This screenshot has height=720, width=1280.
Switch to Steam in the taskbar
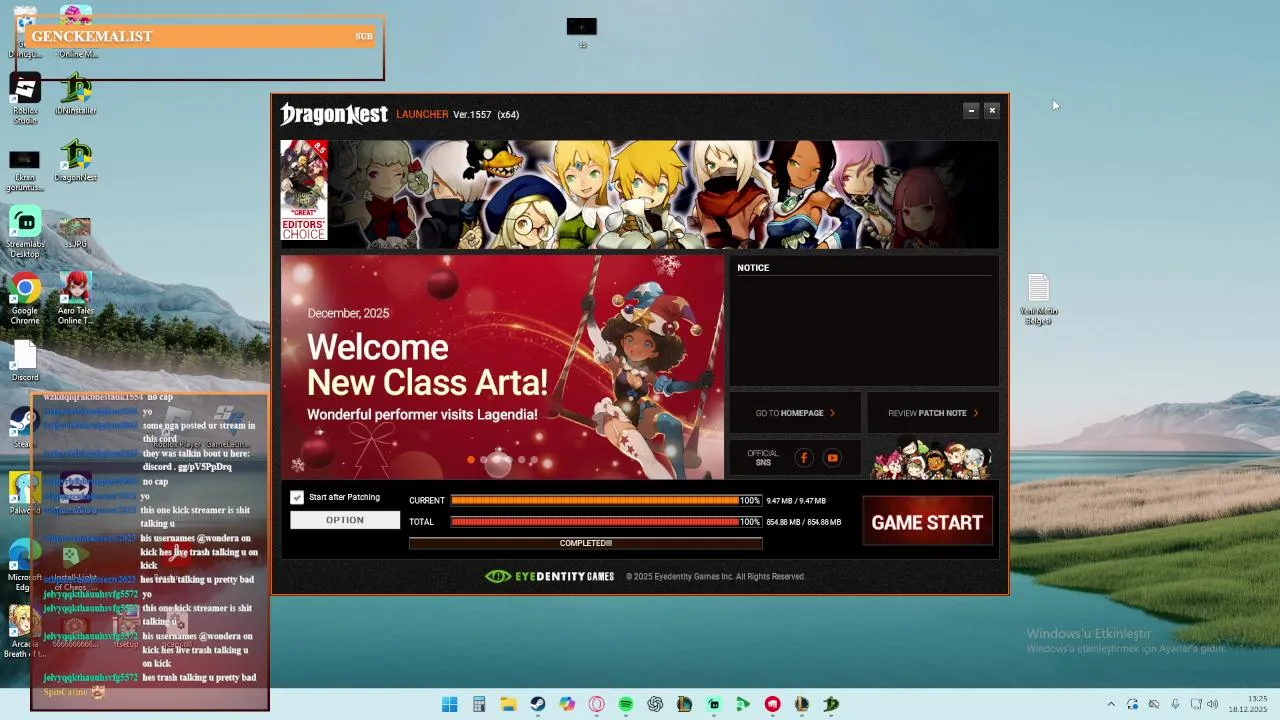[538, 704]
